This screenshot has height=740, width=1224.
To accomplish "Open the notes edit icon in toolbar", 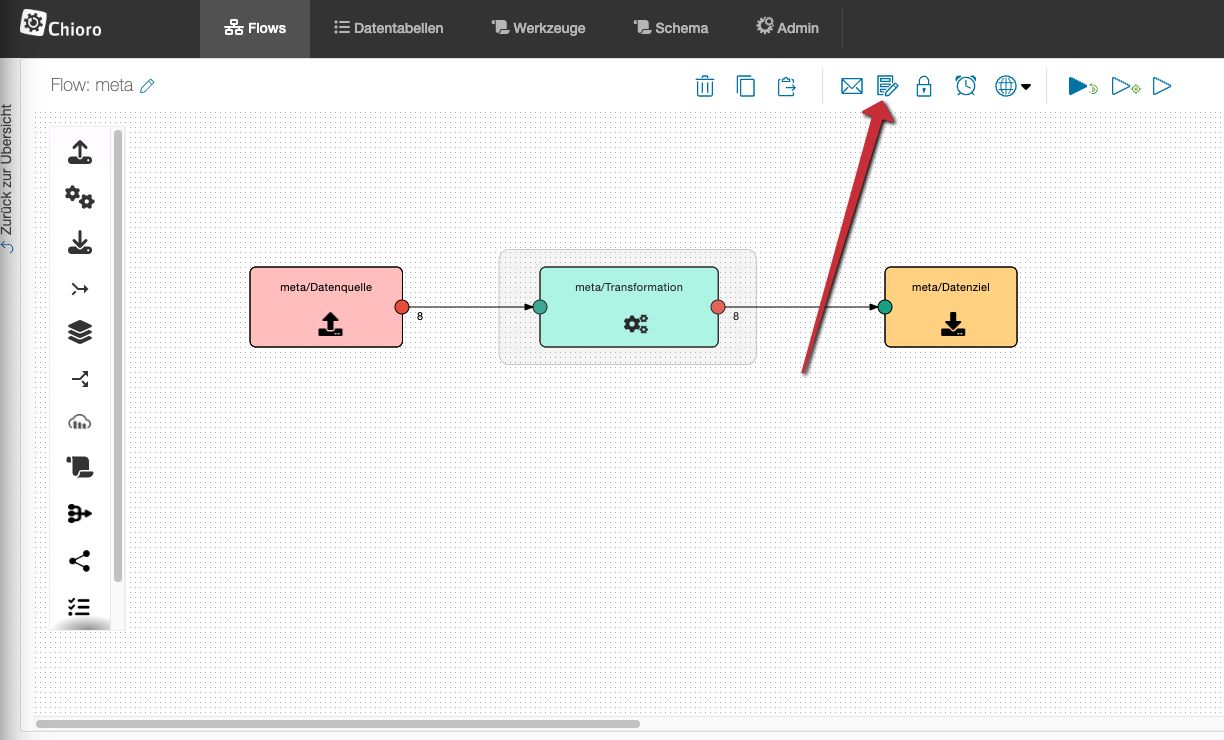I will click(887, 86).
